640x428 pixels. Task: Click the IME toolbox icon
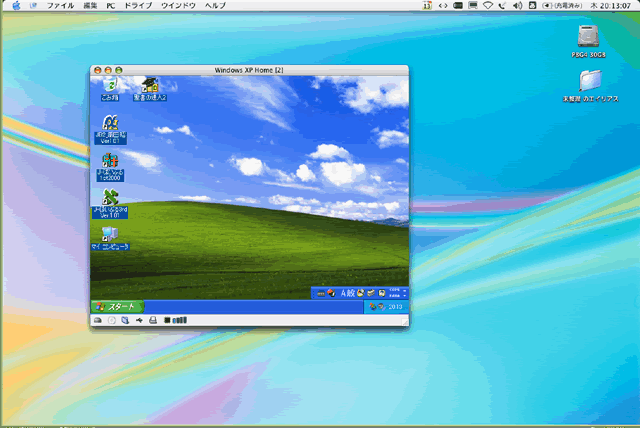[371, 293]
